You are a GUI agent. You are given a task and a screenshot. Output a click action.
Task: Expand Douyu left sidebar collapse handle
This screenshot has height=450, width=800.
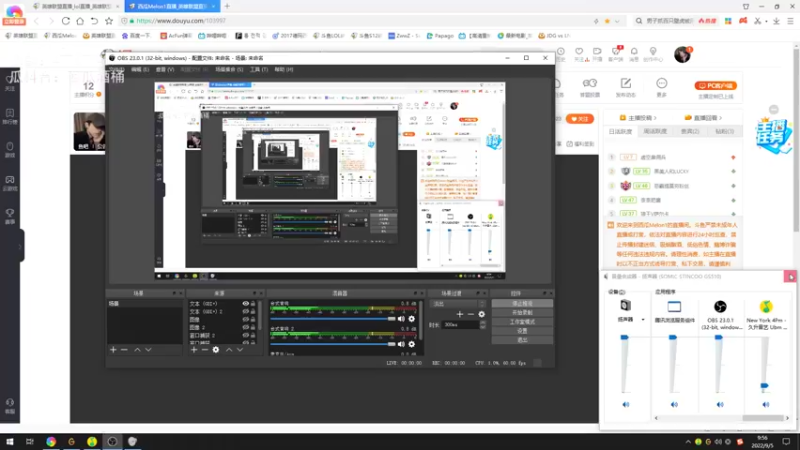coord(20,246)
